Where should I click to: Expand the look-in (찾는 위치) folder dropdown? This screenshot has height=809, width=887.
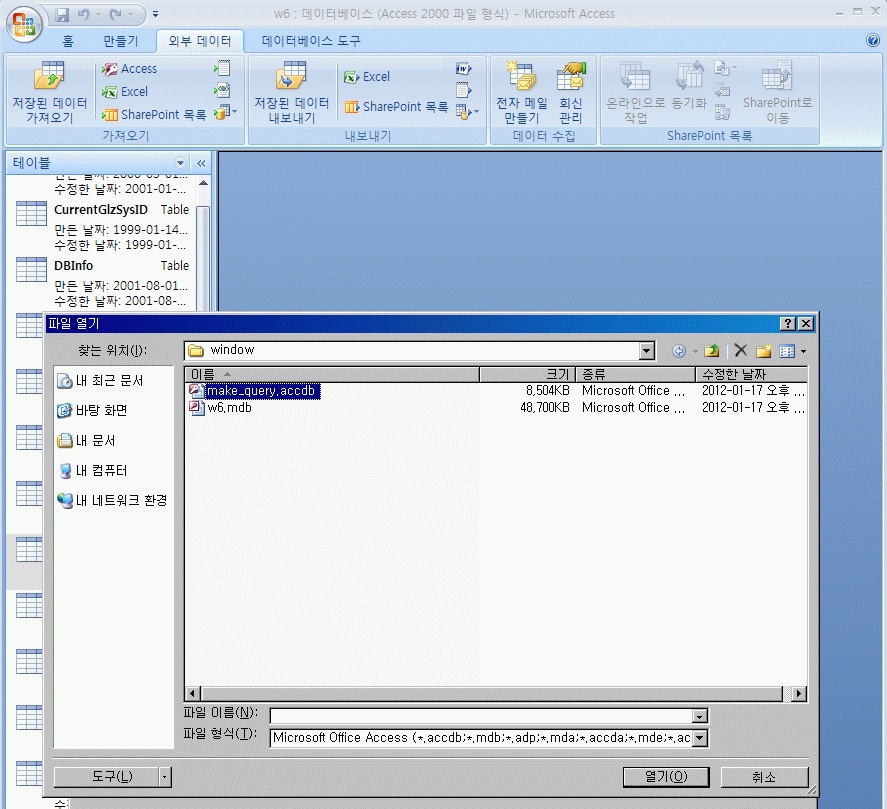point(646,351)
